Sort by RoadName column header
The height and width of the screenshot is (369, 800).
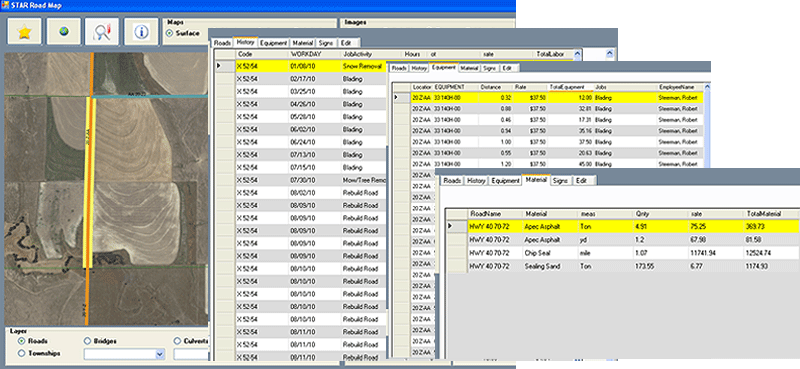495,213
